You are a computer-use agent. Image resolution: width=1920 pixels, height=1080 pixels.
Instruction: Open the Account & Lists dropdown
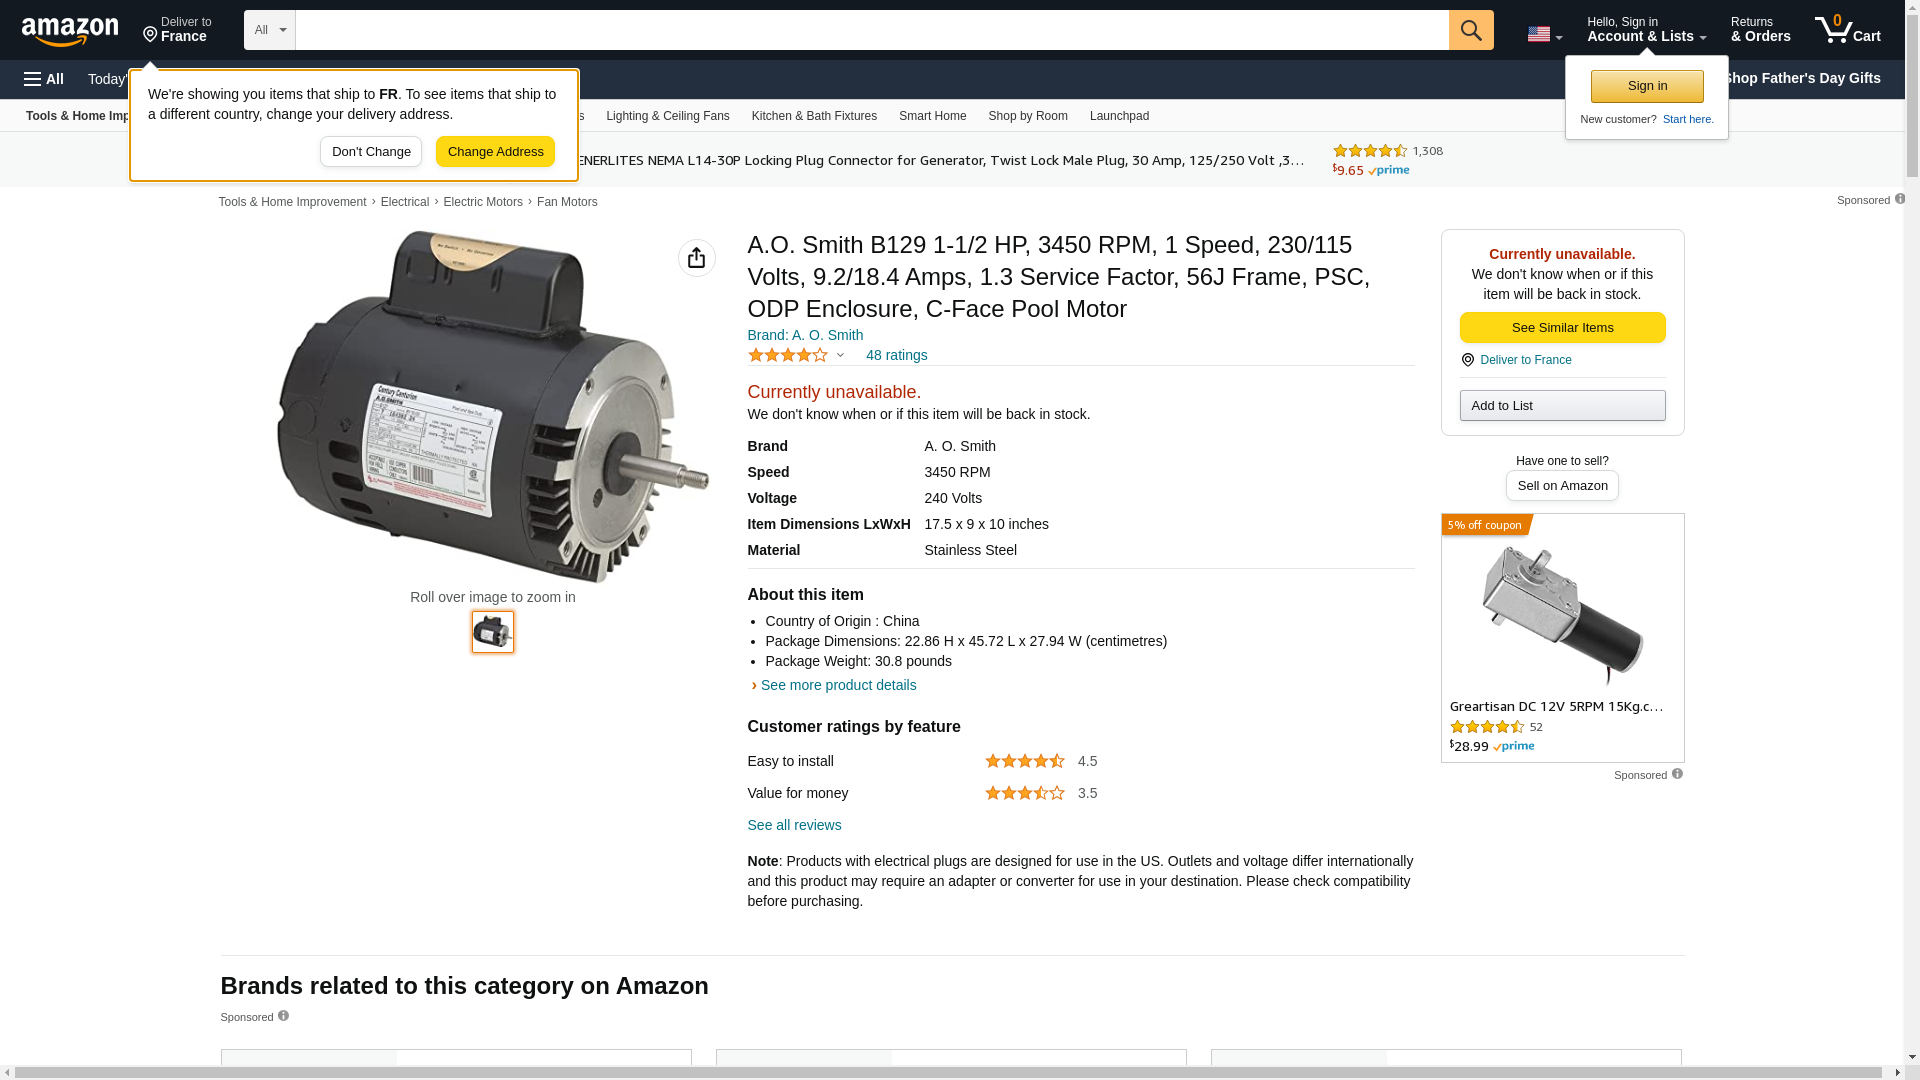1646,30
